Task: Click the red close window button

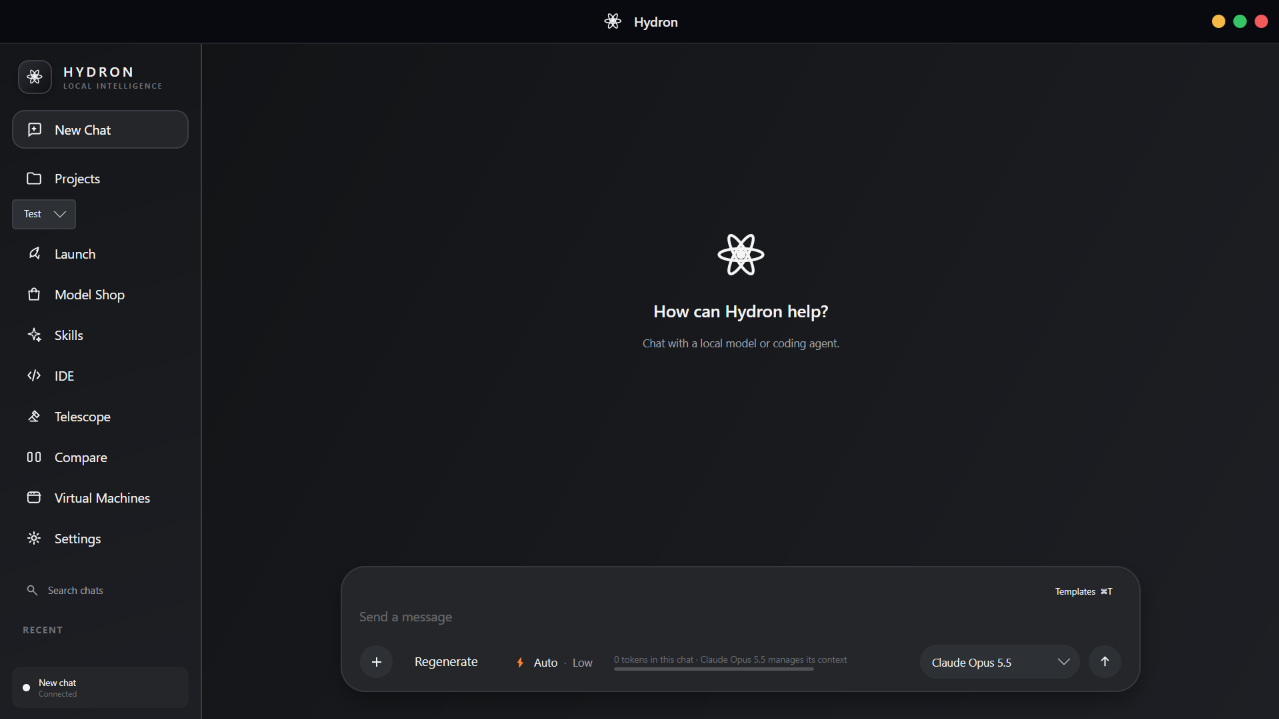Action: pyautogui.click(x=1261, y=21)
